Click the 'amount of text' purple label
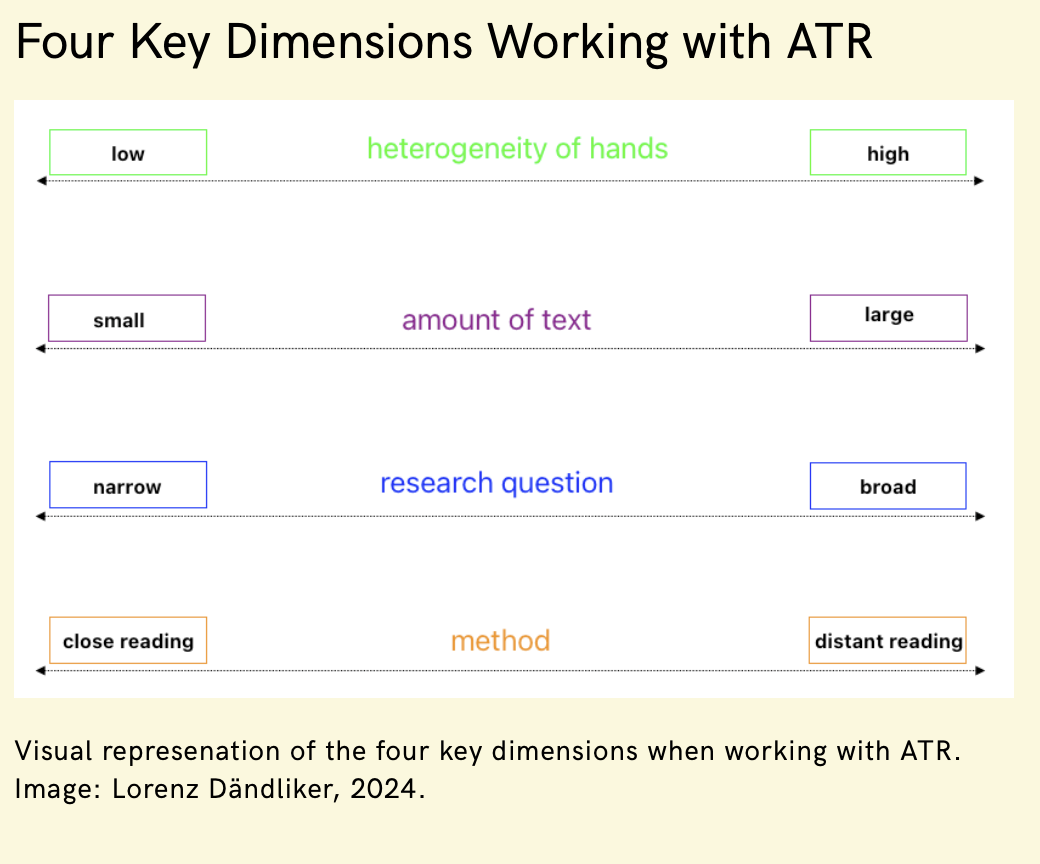Image resolution: width=1040 pixels, height=864 pixels. 496,320
